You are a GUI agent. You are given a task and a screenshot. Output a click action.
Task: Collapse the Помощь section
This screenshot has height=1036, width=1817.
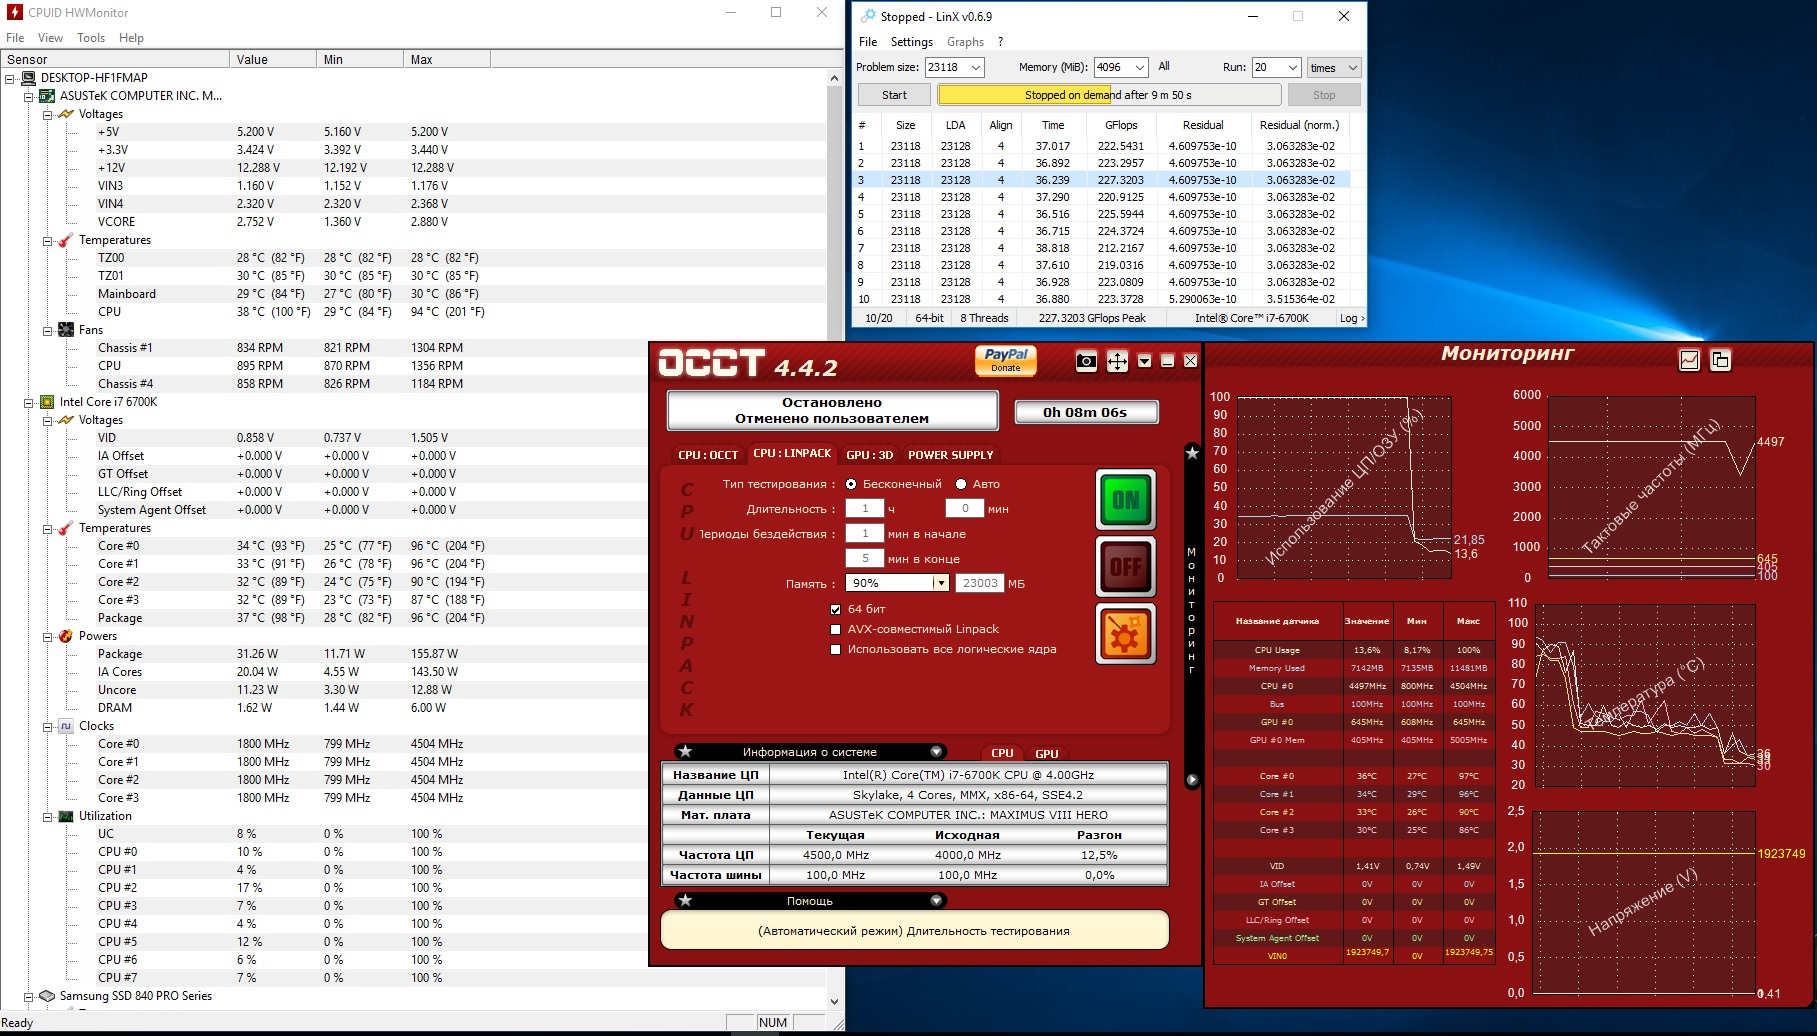937,901
